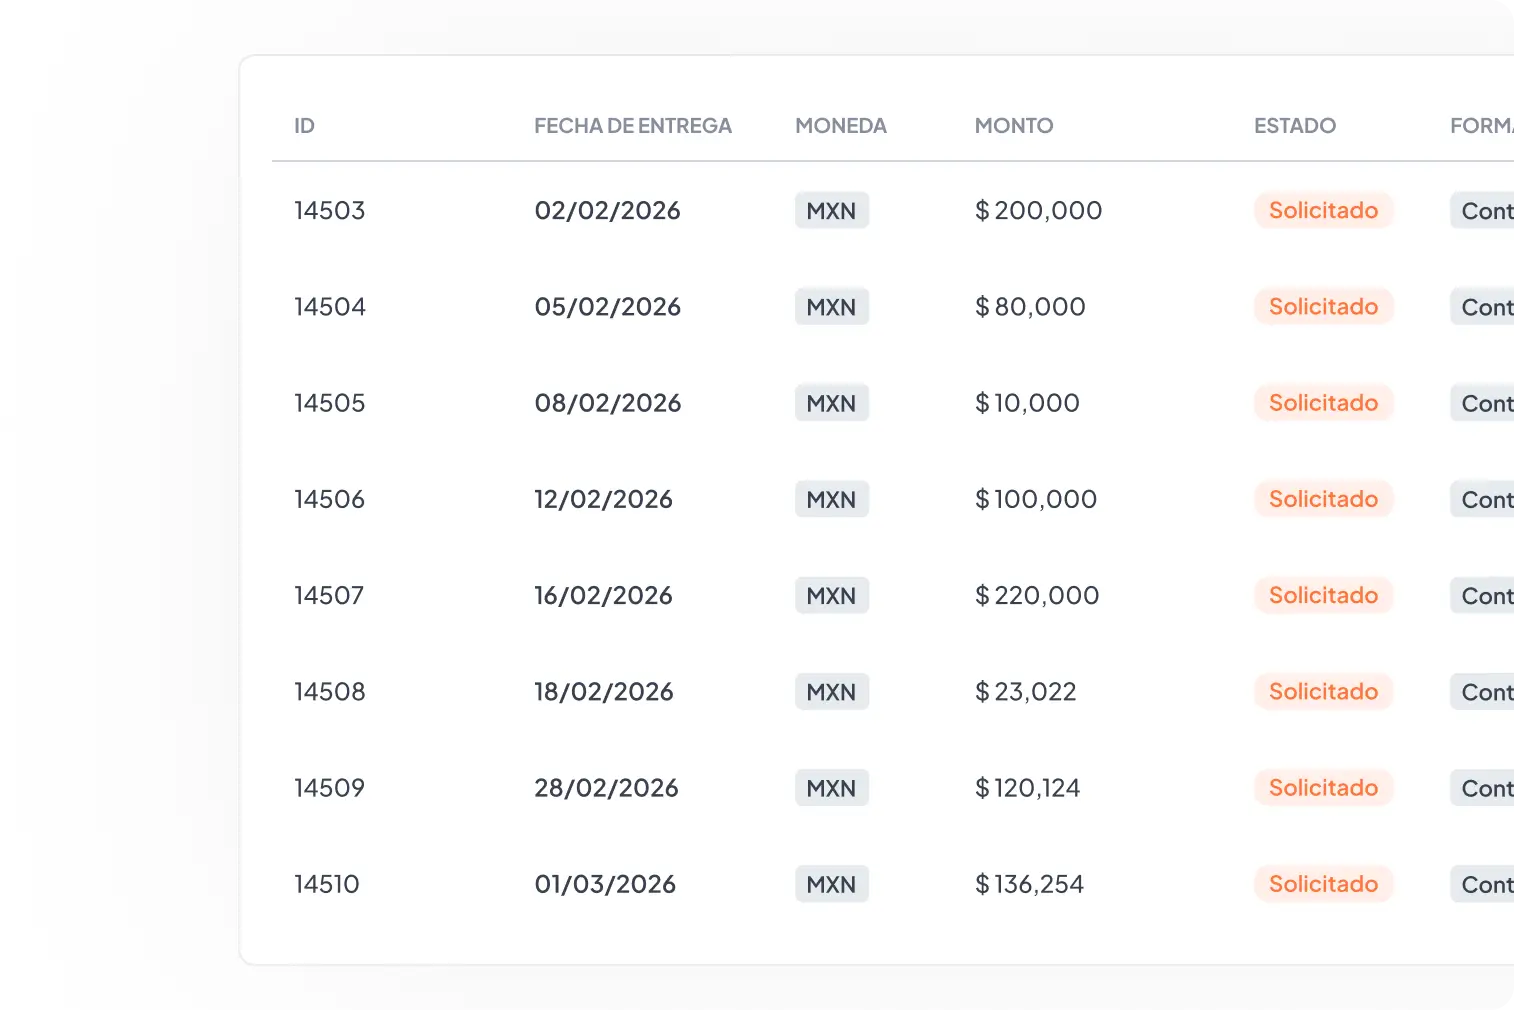The height and width of the screenshot is (1010, 1514).
Task: Click the MONEDA column header
Action: 840,125
